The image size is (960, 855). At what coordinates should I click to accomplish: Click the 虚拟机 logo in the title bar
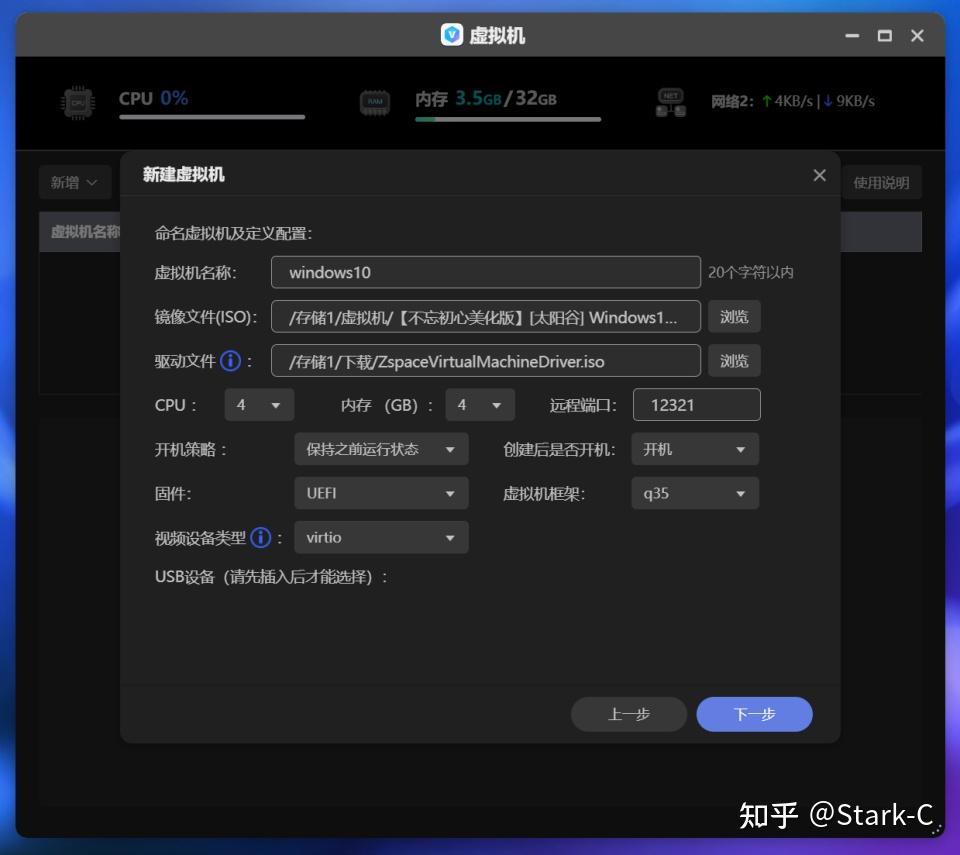pyautogui.click(x=452, y=36)
